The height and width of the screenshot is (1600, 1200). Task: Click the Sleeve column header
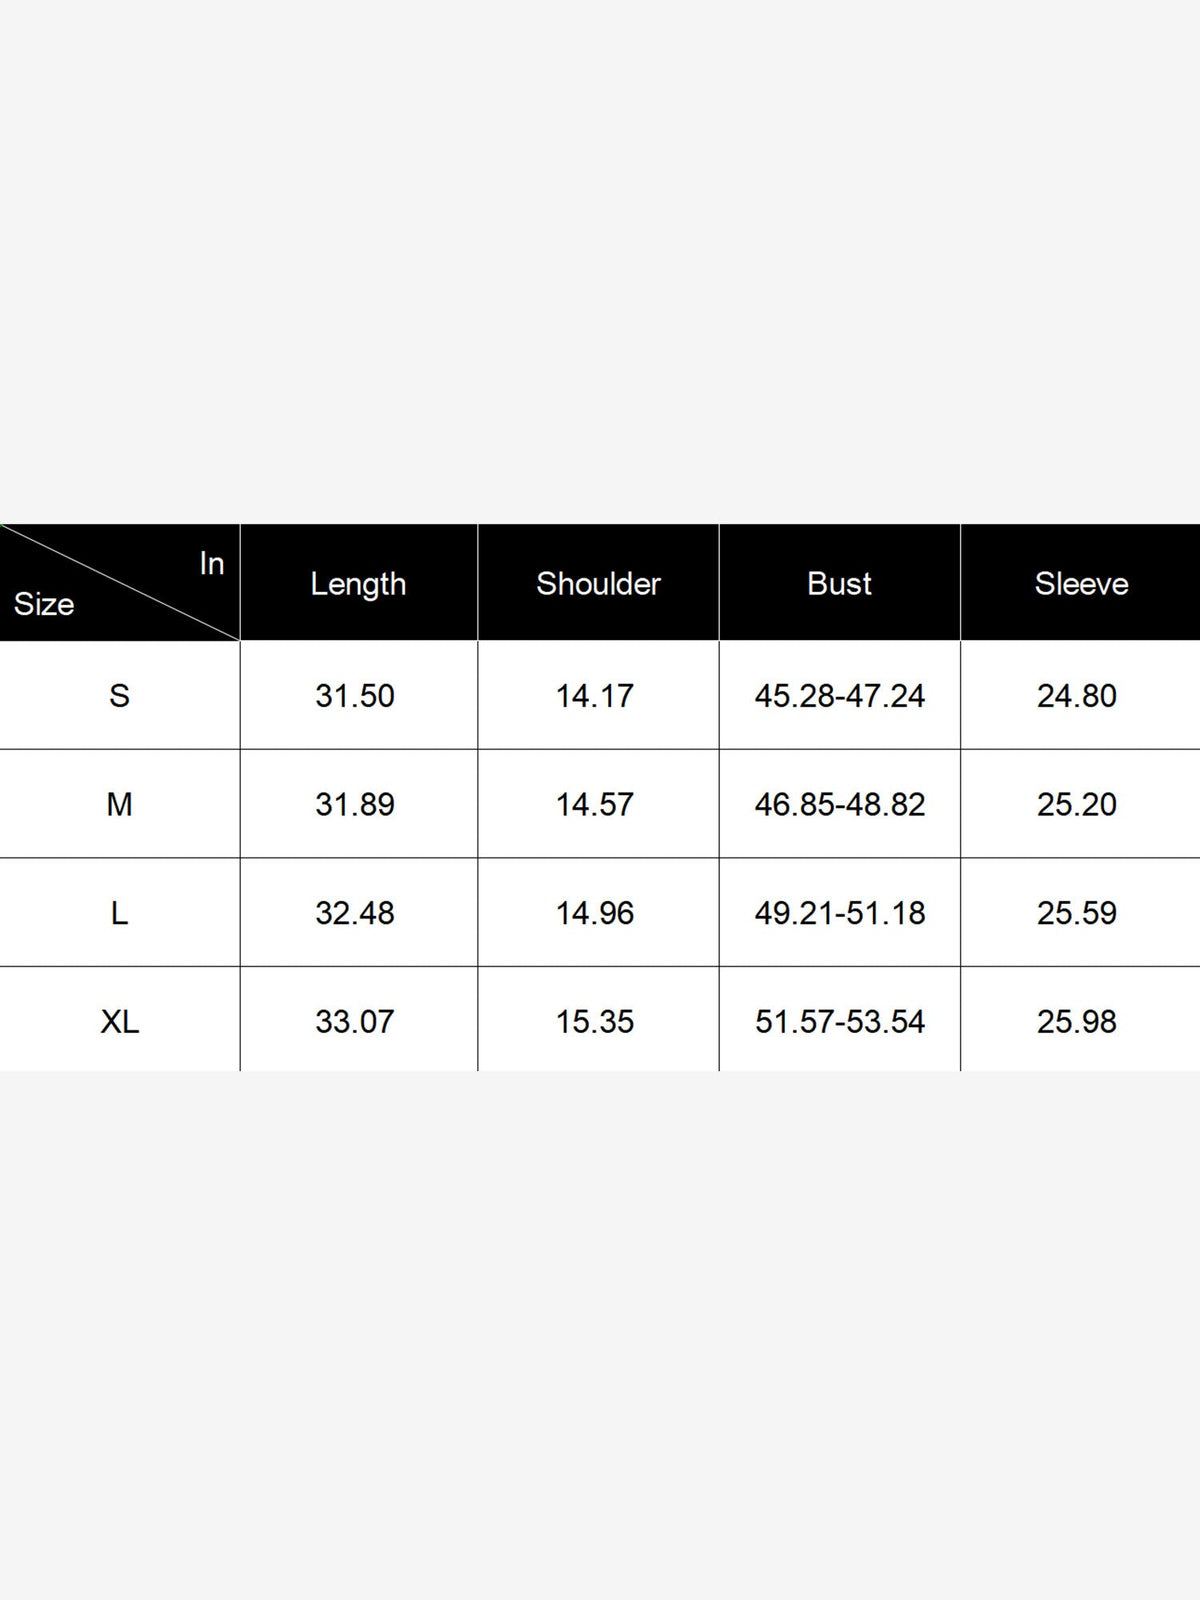(x=1081, y=583)
